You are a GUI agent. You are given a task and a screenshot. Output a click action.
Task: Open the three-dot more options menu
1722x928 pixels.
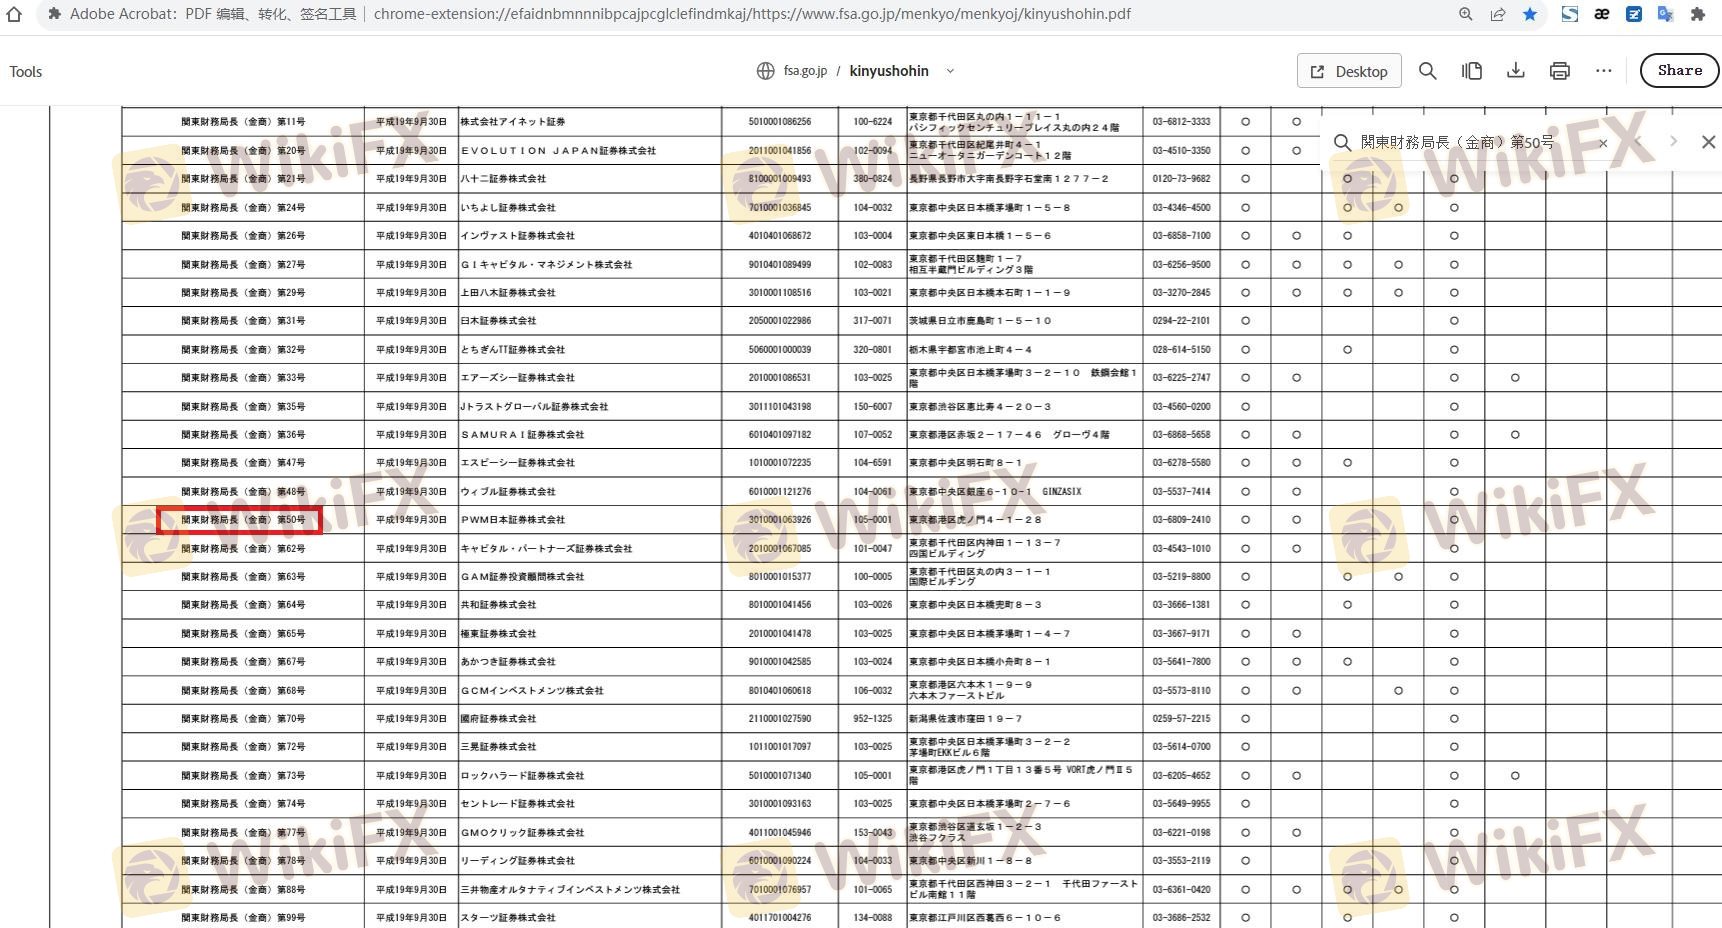tap(1603, 71)
